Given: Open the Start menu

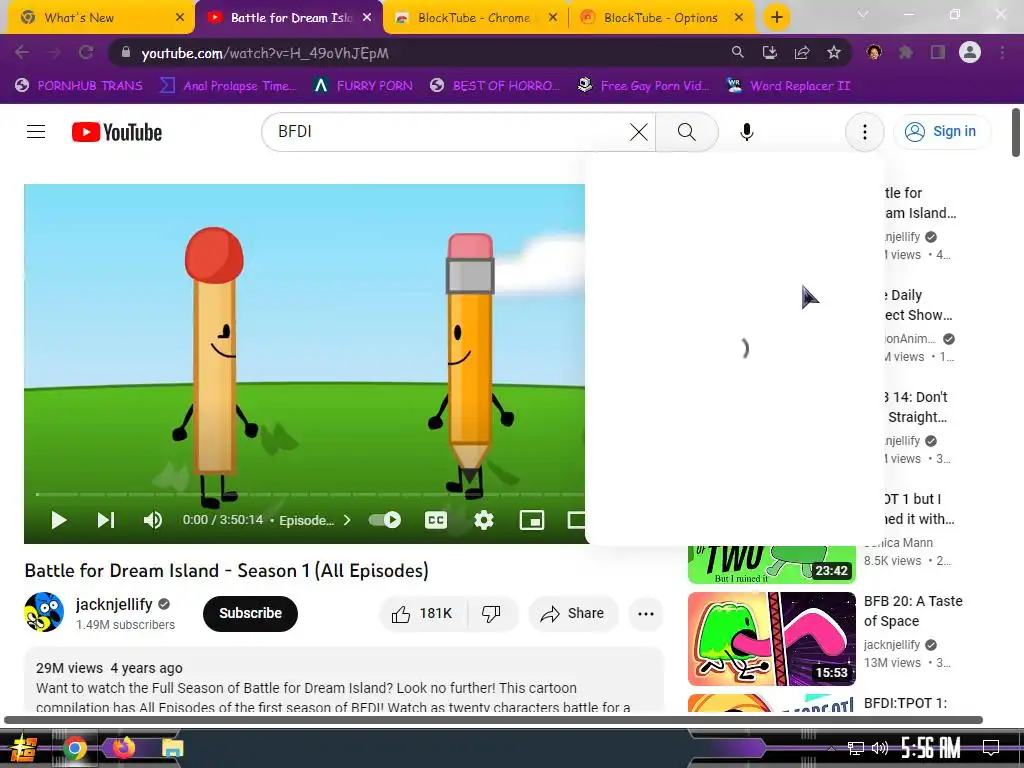Looking at the screenshot, I should point(24,748).
